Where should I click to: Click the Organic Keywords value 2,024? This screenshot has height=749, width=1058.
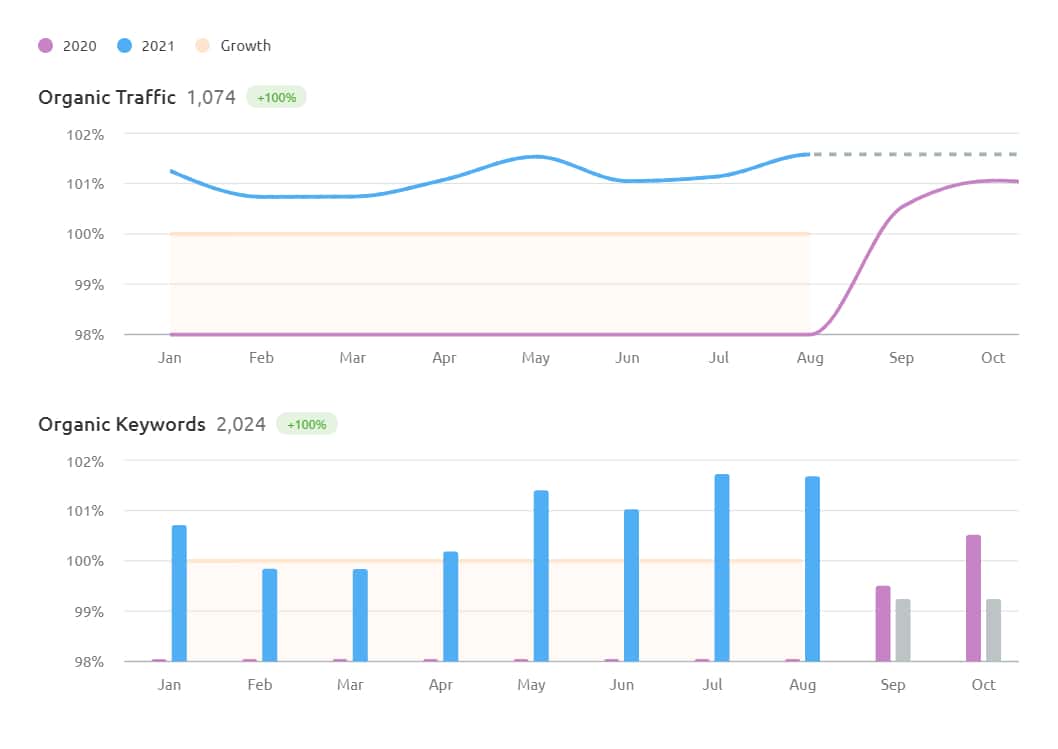[241, 424]
